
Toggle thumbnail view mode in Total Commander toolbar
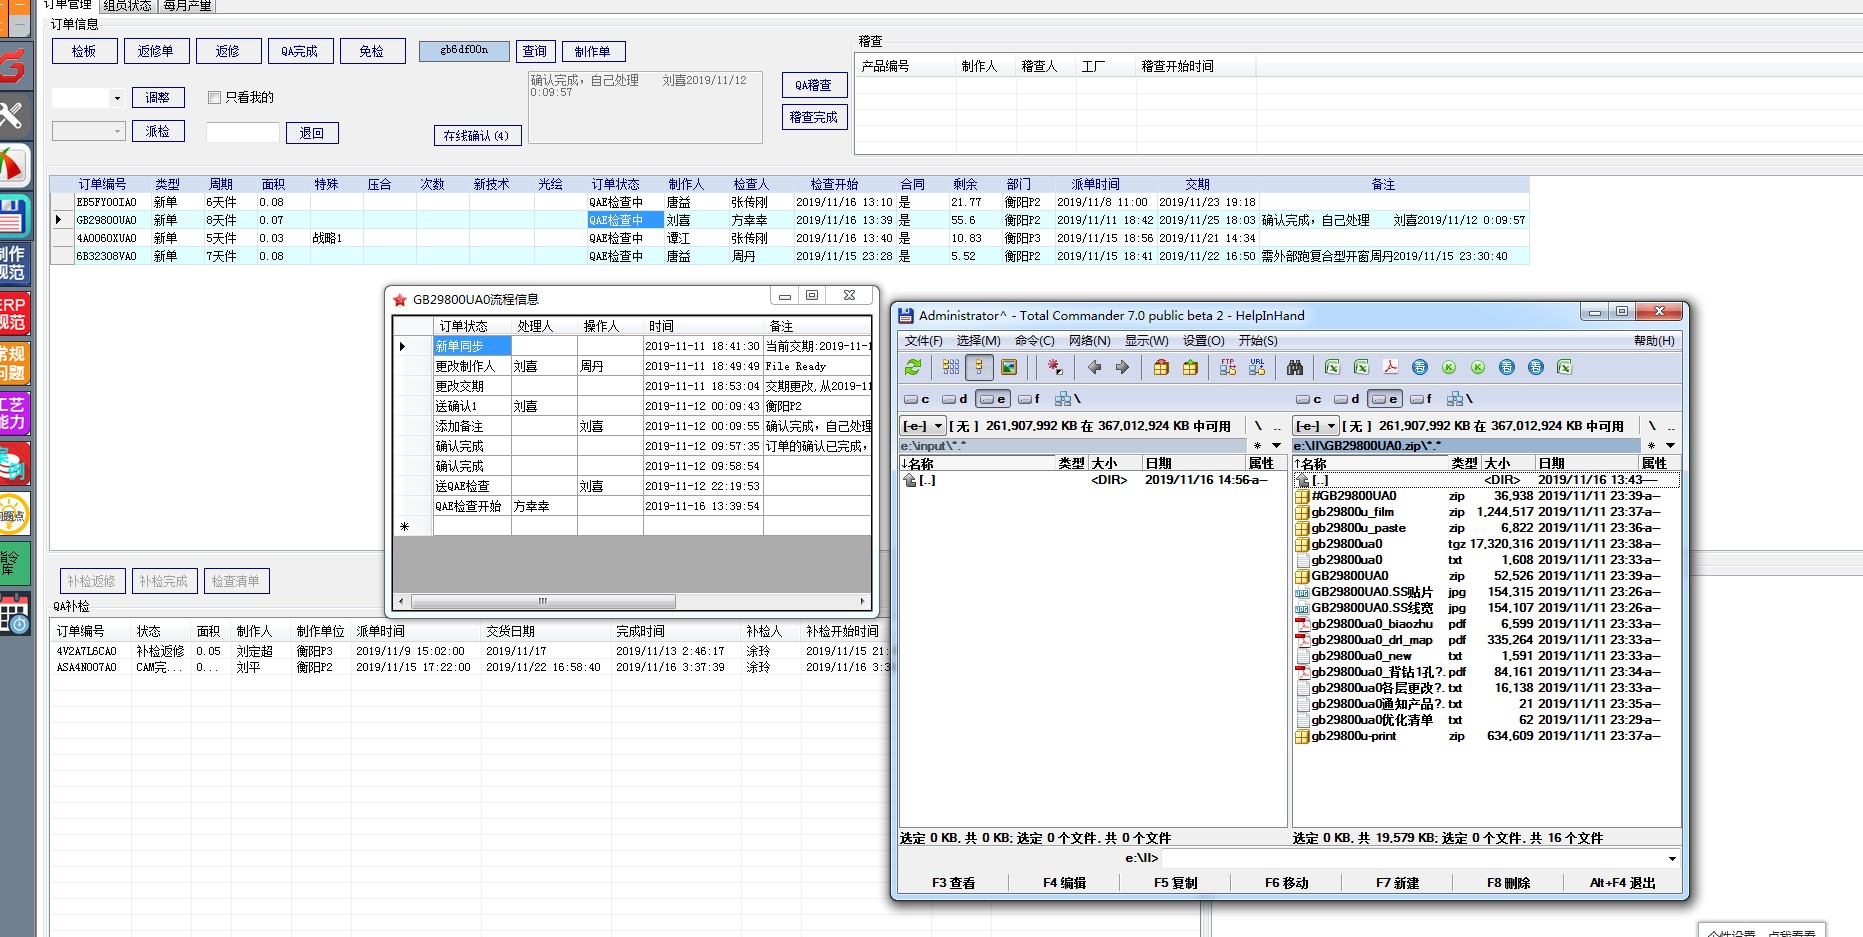coord(1009,368)
